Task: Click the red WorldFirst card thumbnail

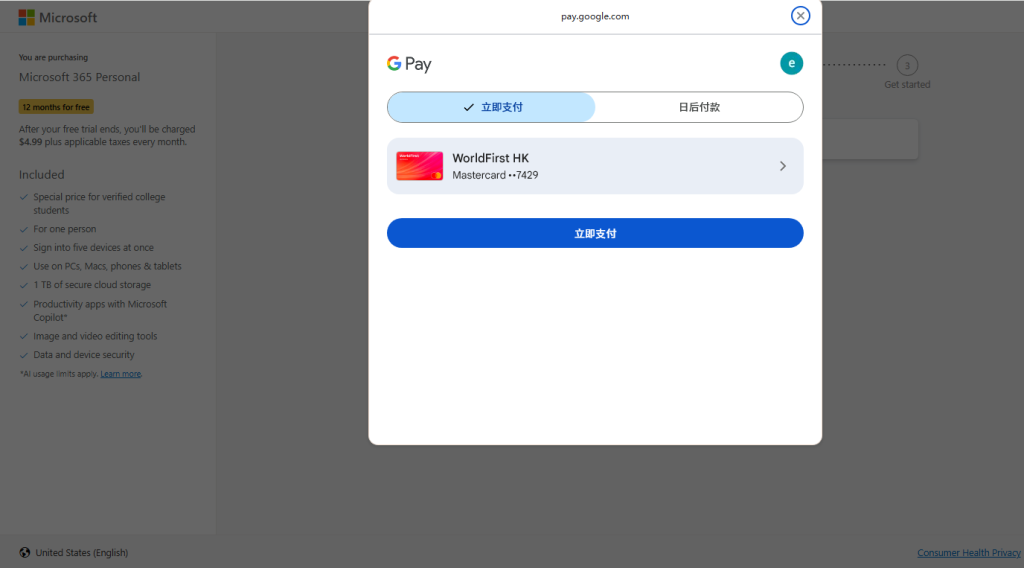Action: pos(419,166)
